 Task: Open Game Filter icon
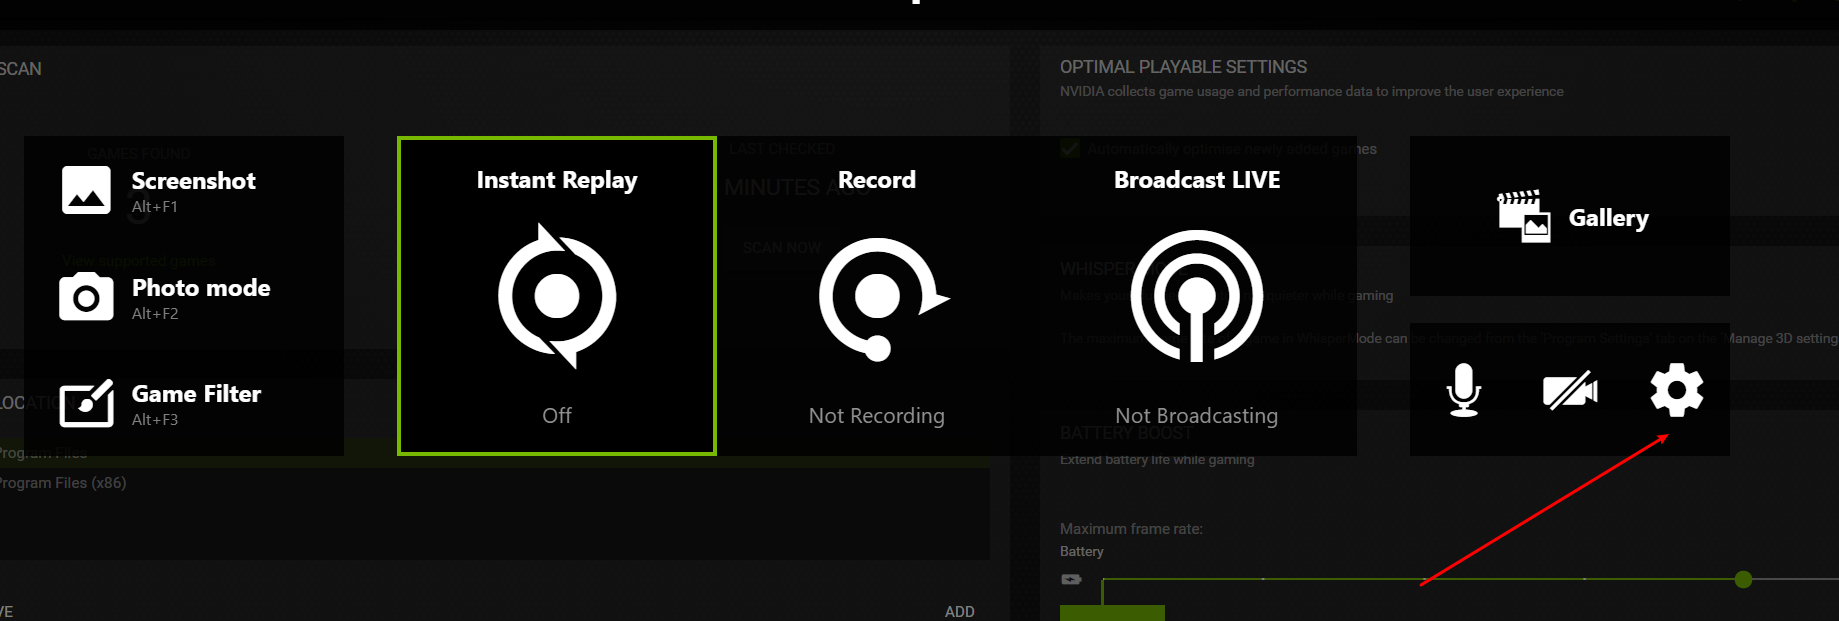(x=86, y=404)
